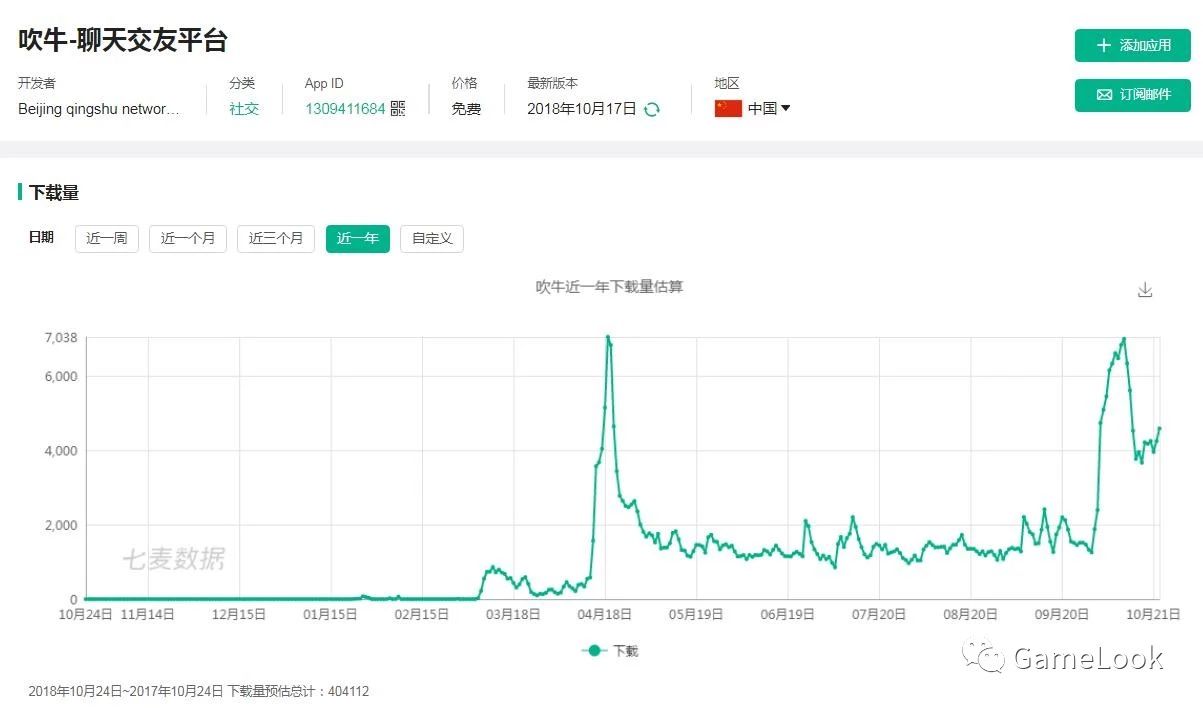Open the 中国 region dropdown
The image size is (1203, 708).
coord(764,109)
